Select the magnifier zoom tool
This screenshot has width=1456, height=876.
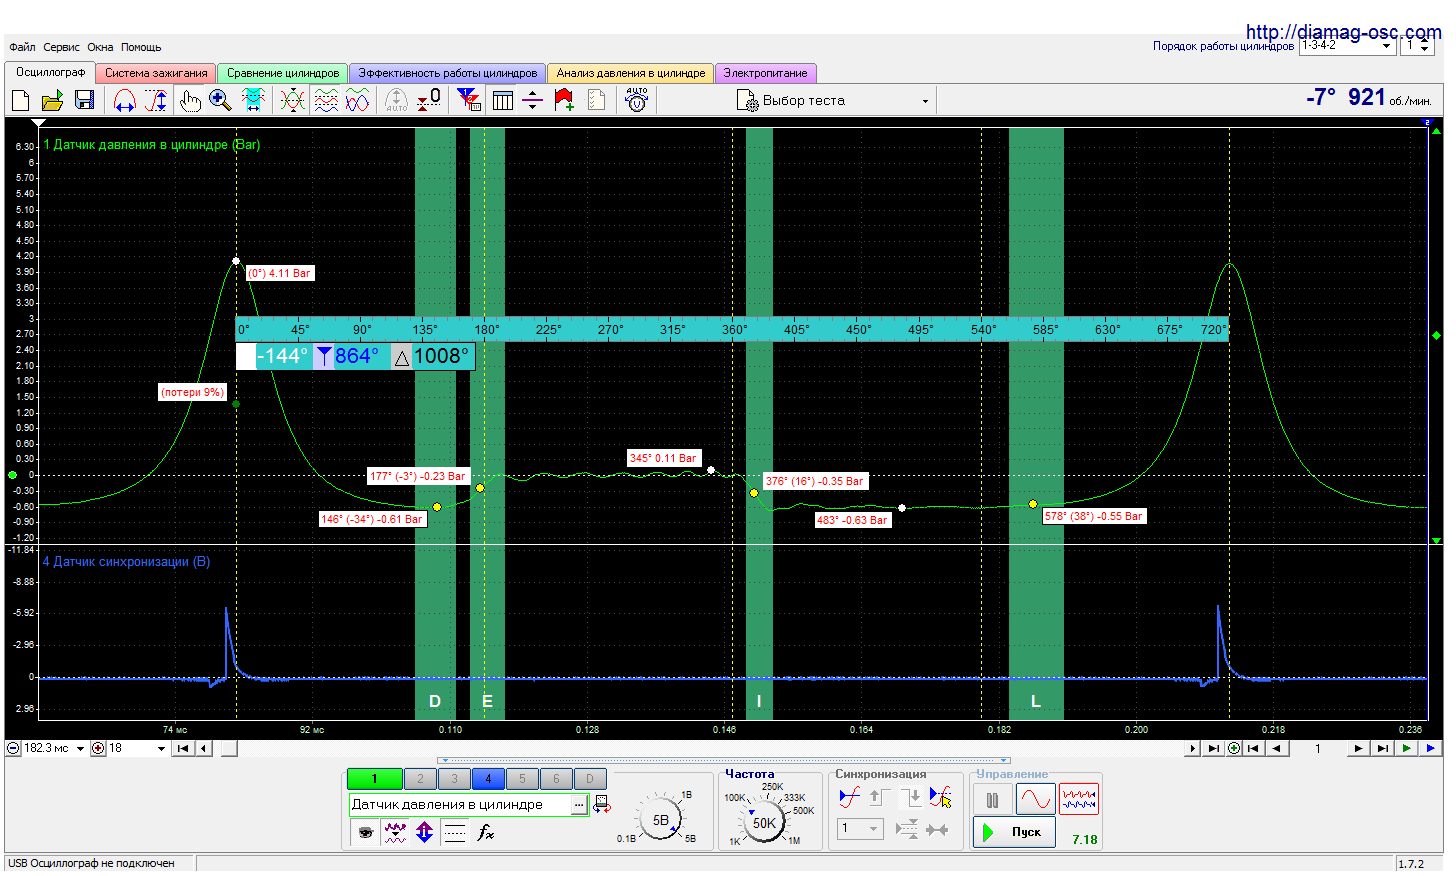click(220, 100)
